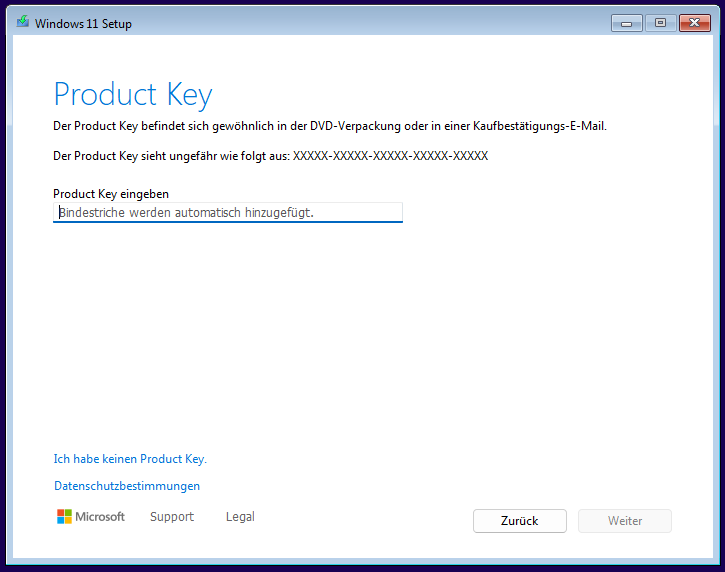725x572 pixels.
Task: Click the Windows 11 Setup title bar icon
Action: tap(23, 22)
